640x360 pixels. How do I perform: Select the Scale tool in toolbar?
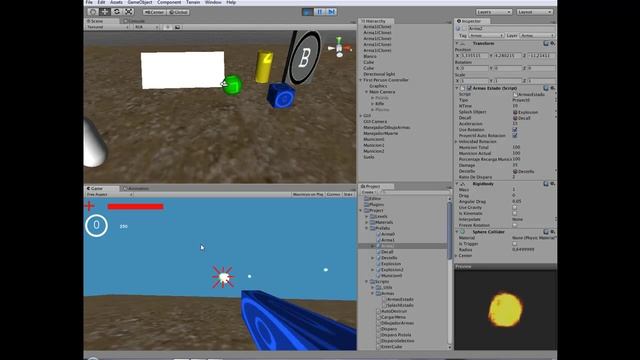[129, 12]
